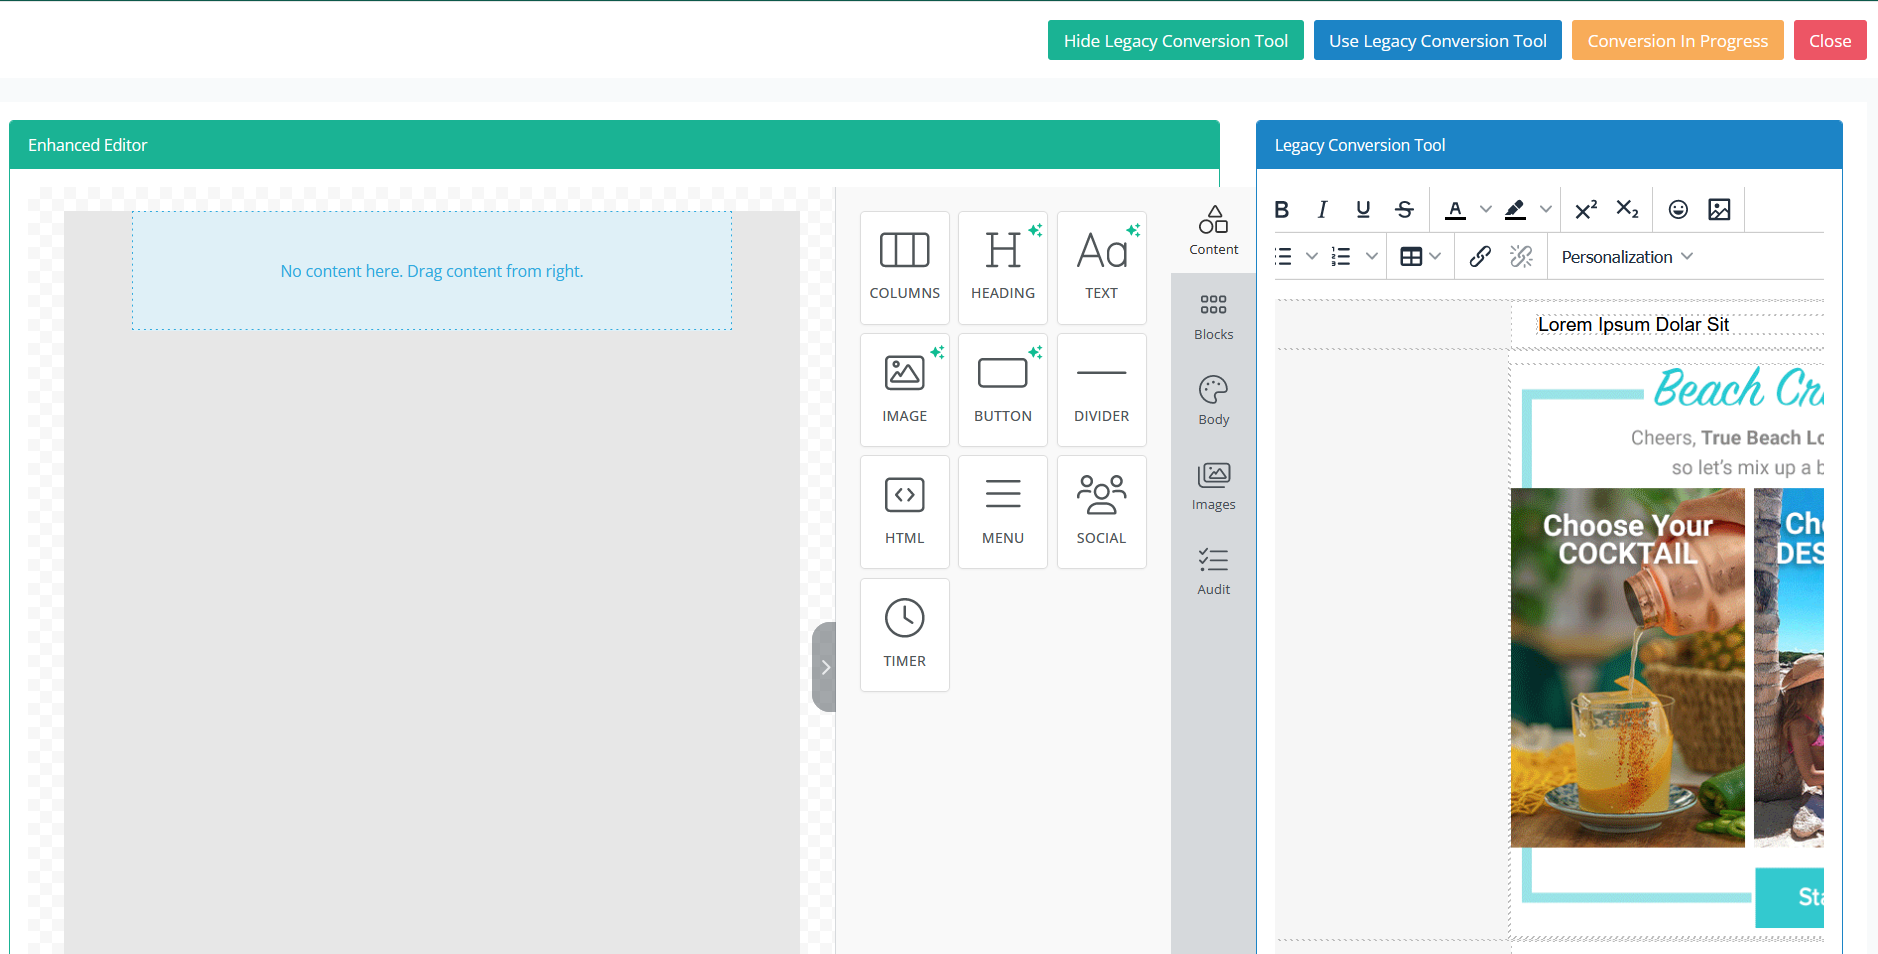This screenshot has height=954, width=1878.
Task: Toggle underline text formatting
Action: pyautogui.click(x=1362, y=209)
